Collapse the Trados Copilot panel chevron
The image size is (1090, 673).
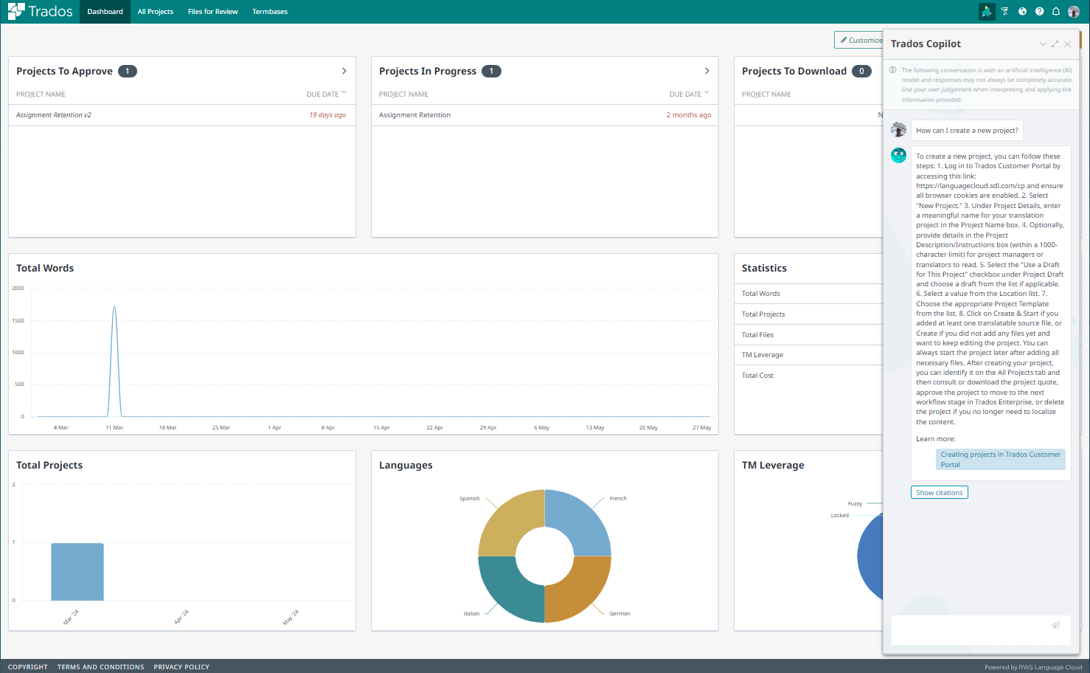click(1042, 44)
